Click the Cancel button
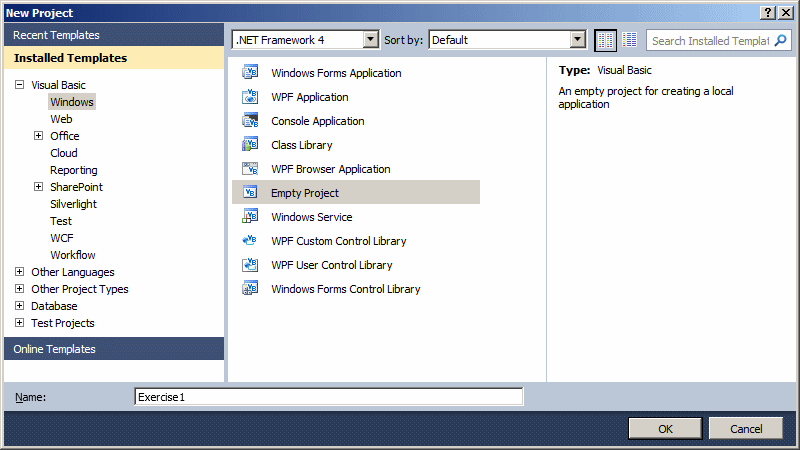 click(x=746, y=429)
